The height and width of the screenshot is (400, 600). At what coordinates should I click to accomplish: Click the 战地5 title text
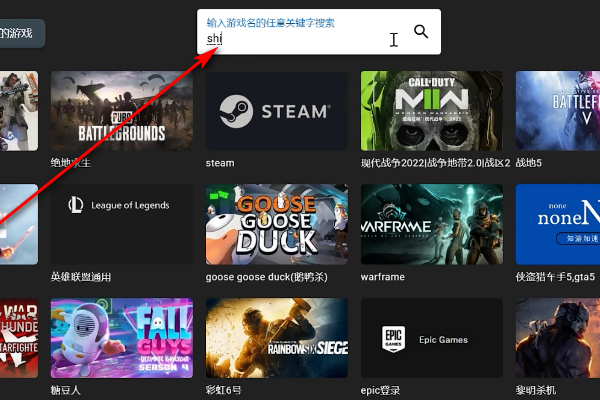pyautogui.click(x=528, y=163)
